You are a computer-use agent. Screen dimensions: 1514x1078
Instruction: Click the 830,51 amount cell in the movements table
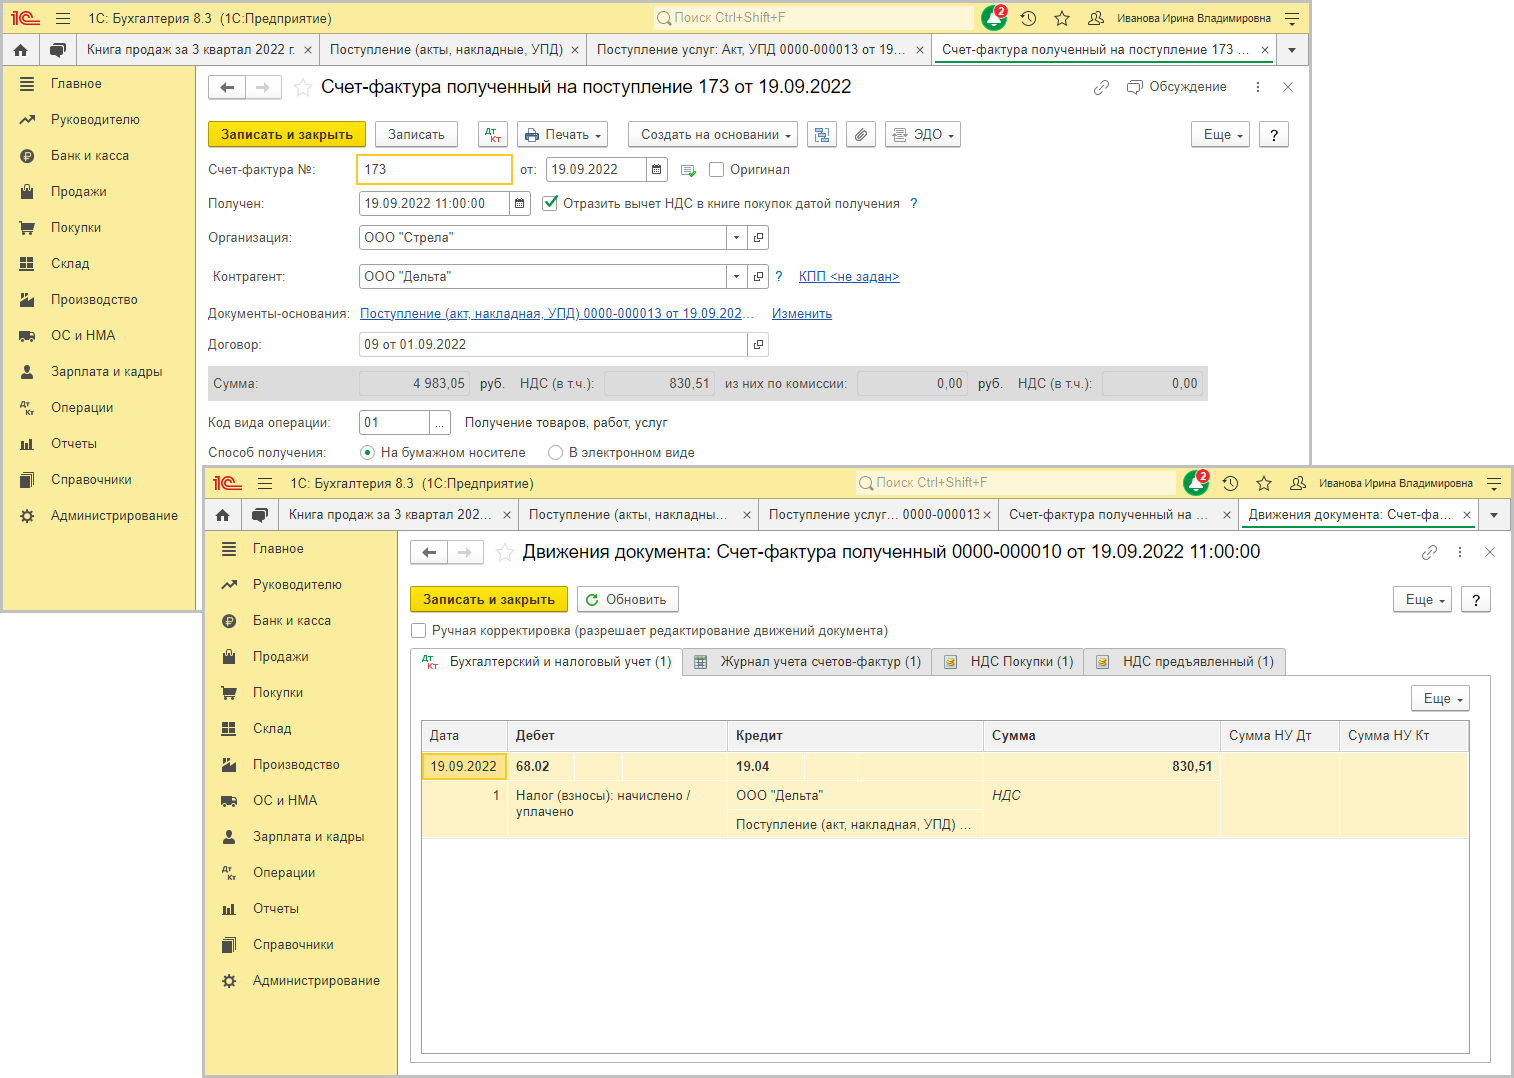[1102, 767]
